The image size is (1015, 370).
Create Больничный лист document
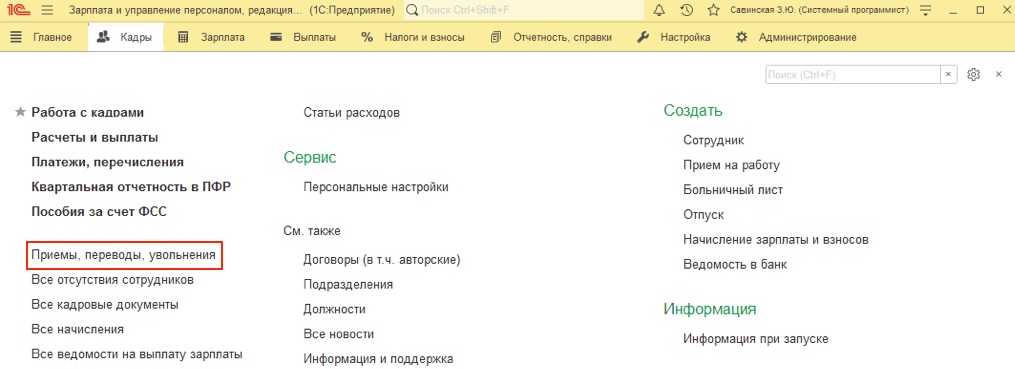(733, 190)
